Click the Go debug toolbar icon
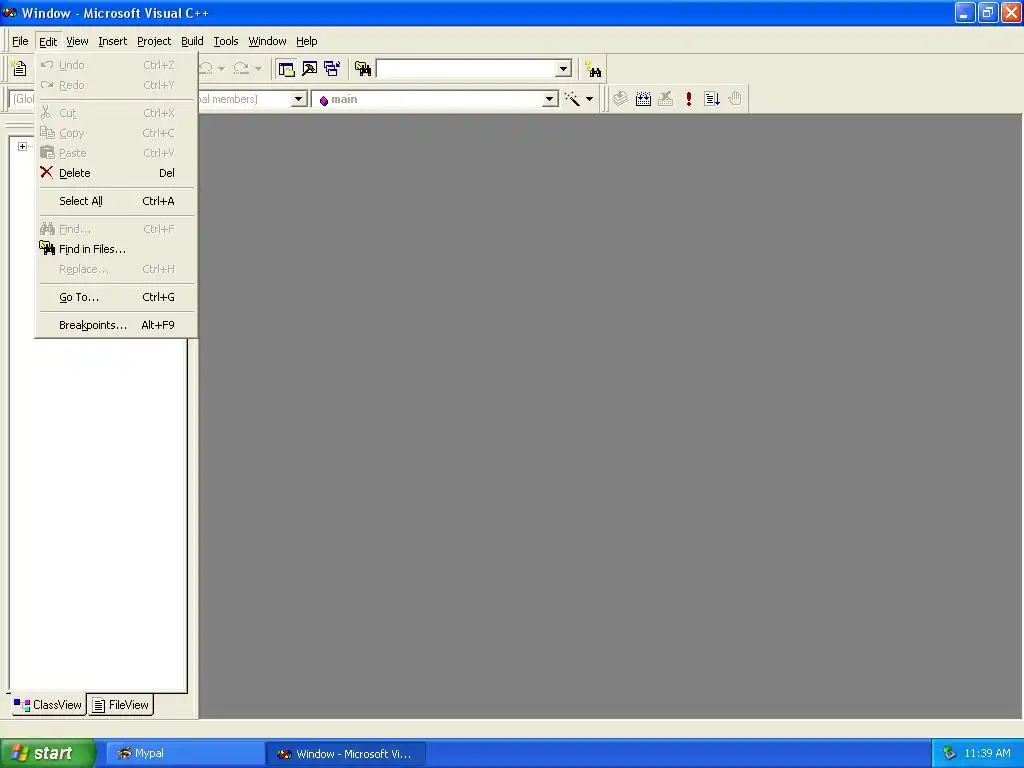Viewport: 1024px width, 768px height. click(x=712, y=99)
